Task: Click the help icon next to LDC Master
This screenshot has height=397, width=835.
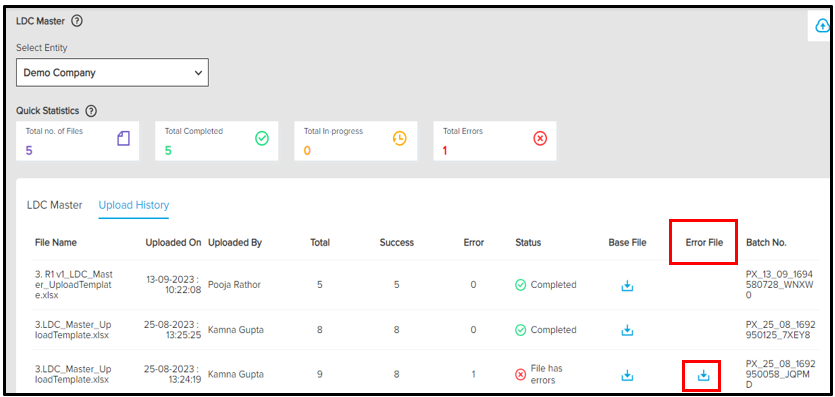Action: 77,21
